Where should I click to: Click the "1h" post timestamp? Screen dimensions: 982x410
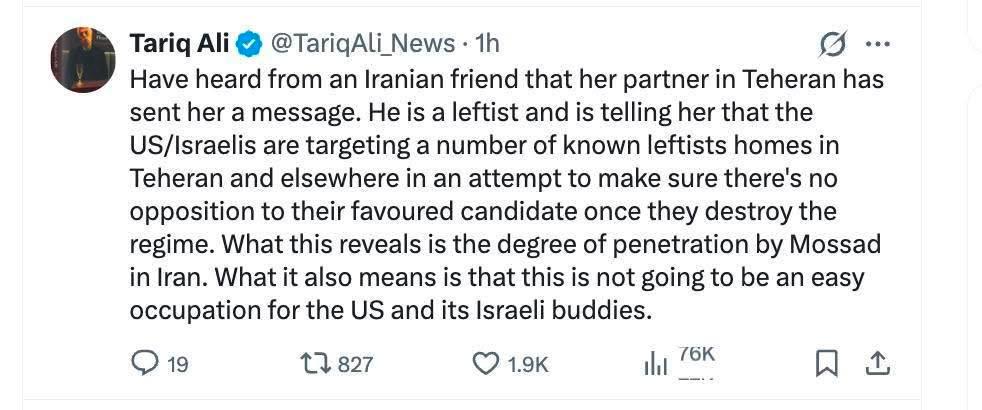click(x=487, y=43)
